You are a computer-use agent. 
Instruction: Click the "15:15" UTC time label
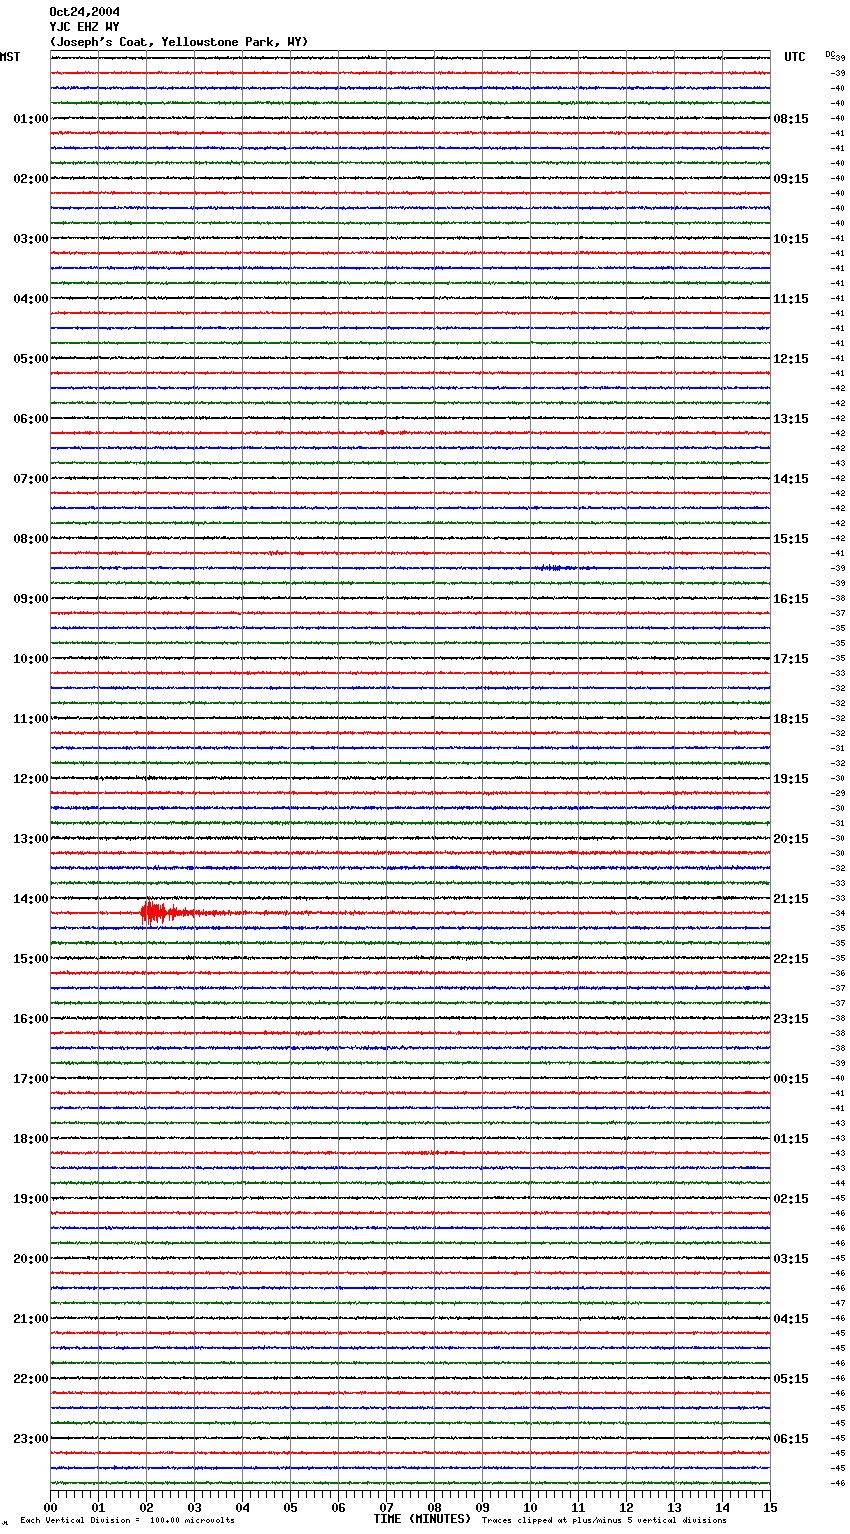(791, 539)
